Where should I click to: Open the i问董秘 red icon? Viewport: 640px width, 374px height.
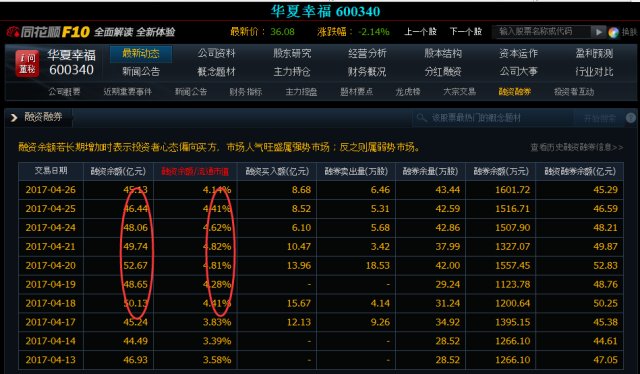(27, 63)
